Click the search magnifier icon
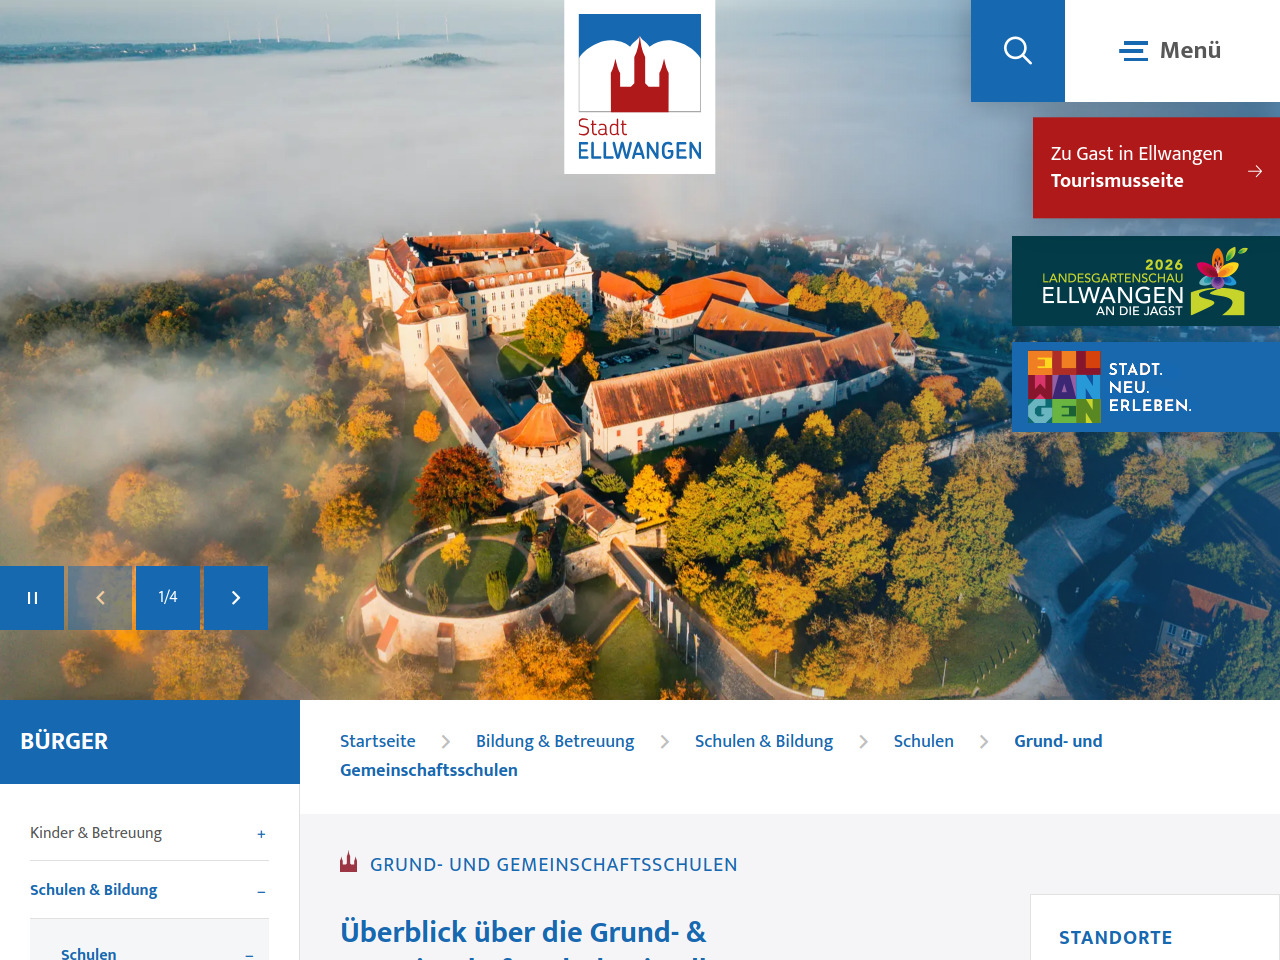This screenshot has width=1280, height=960. point(1017,50)
